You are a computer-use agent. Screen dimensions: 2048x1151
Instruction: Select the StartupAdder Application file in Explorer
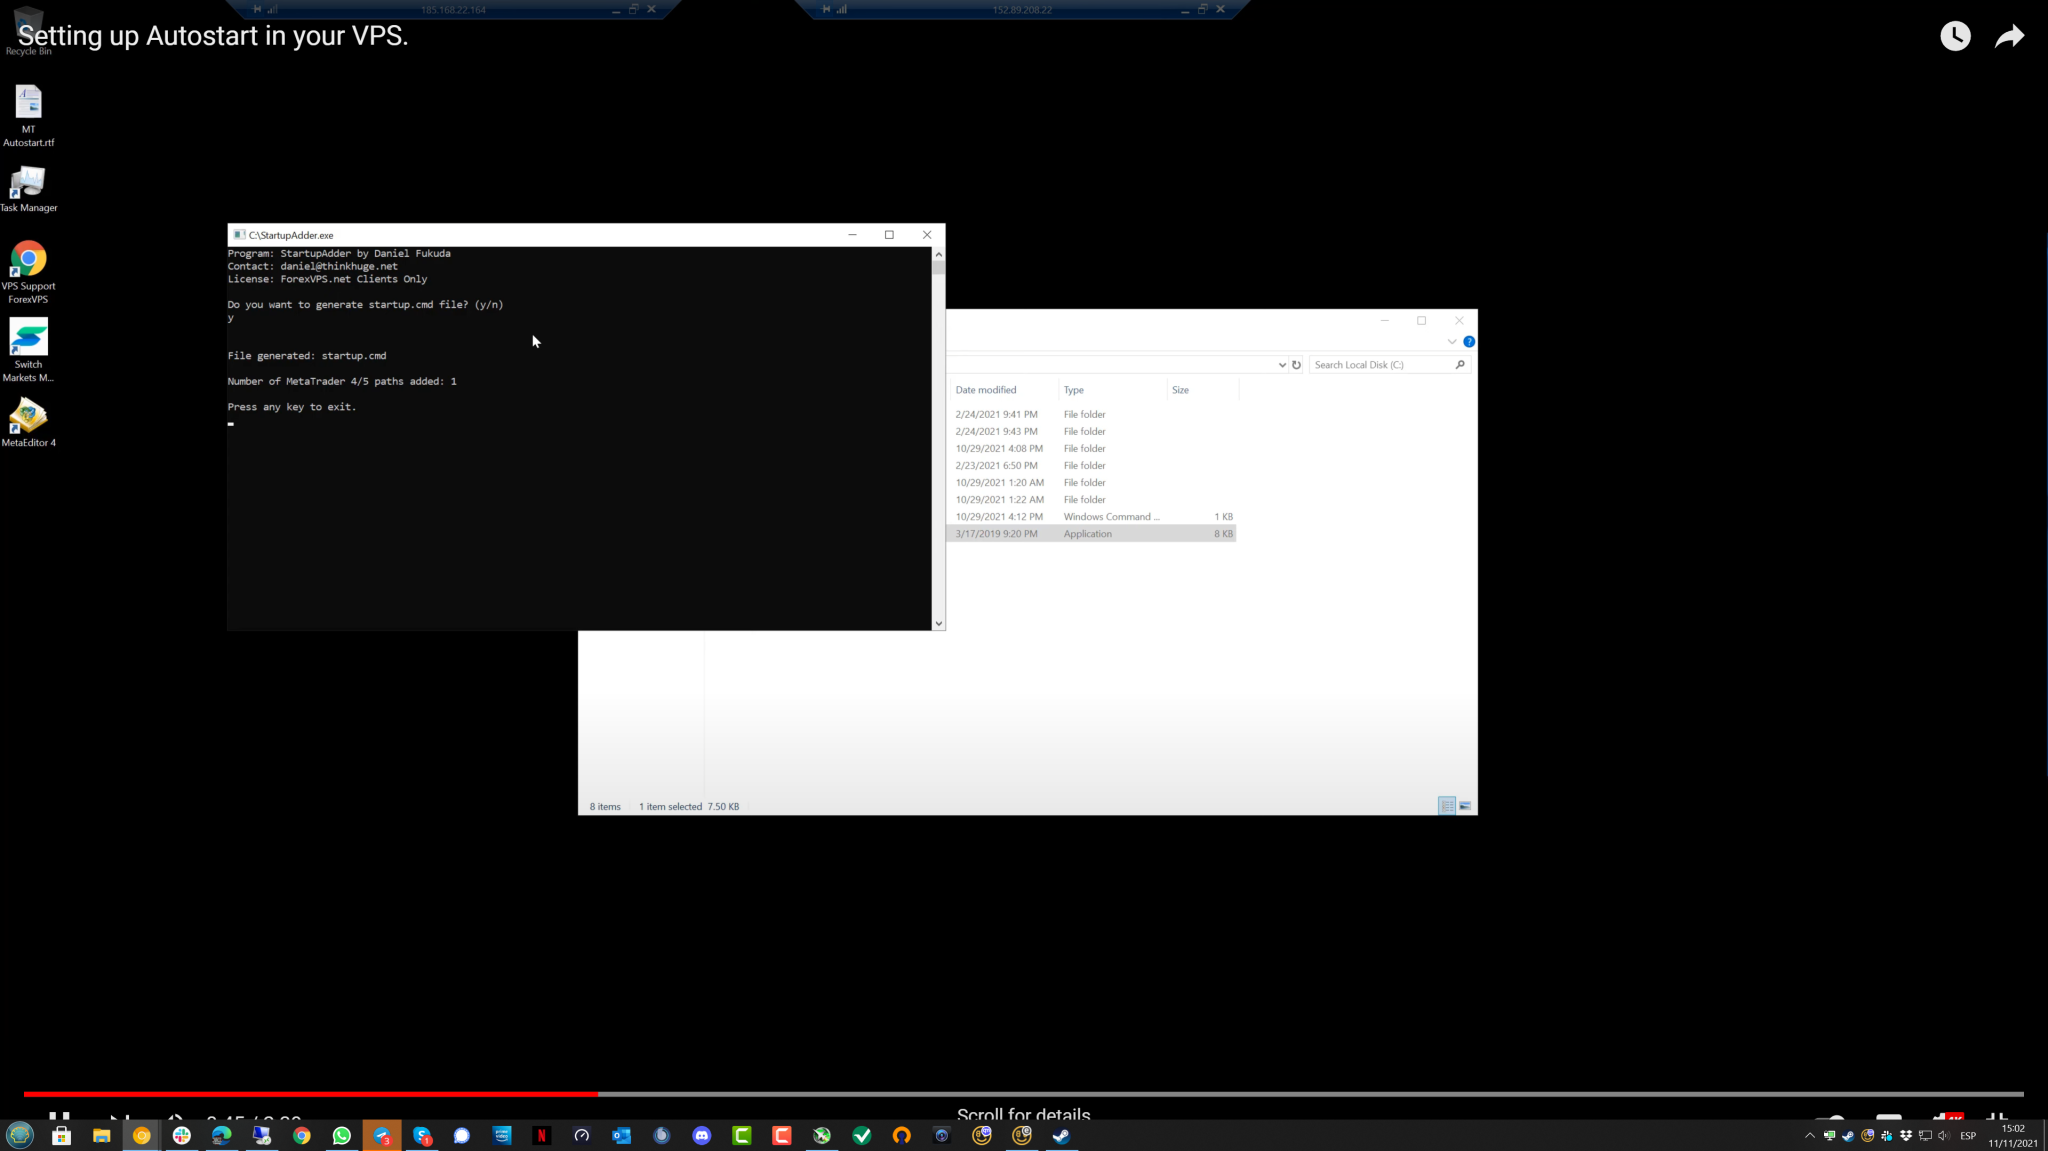coord(1090,533)
